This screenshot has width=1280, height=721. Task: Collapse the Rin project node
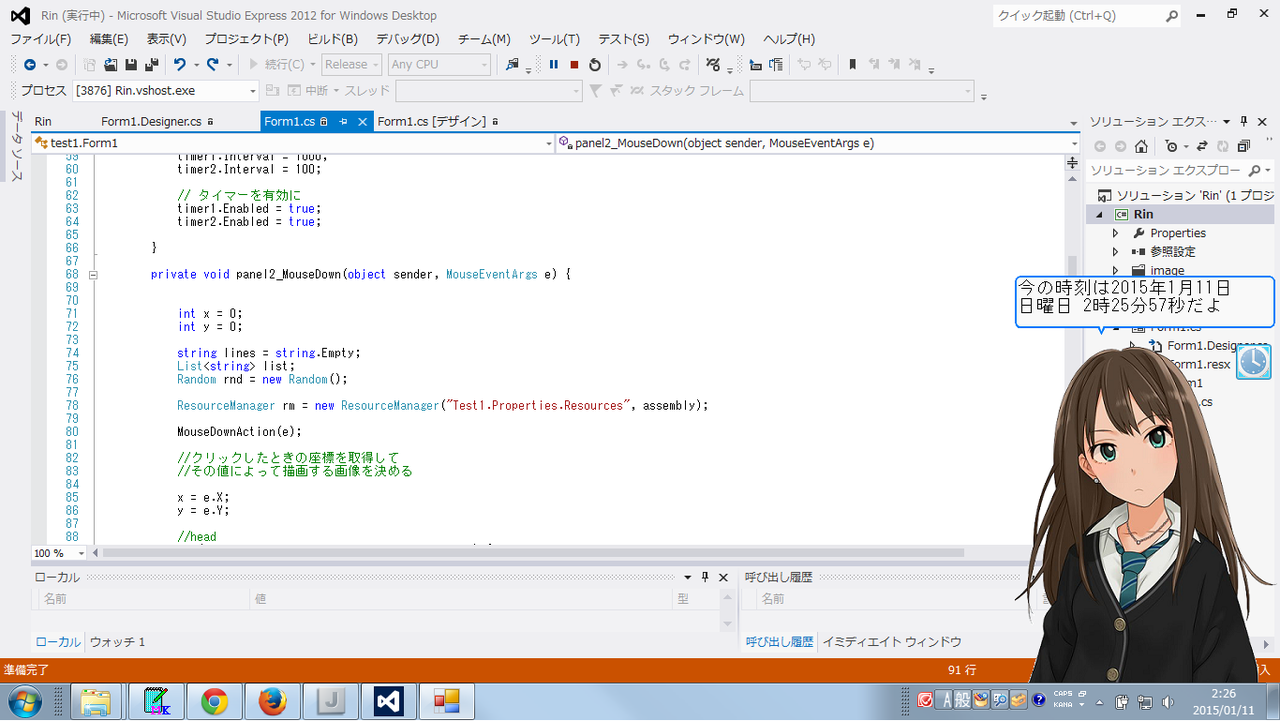pos(1100,214)
